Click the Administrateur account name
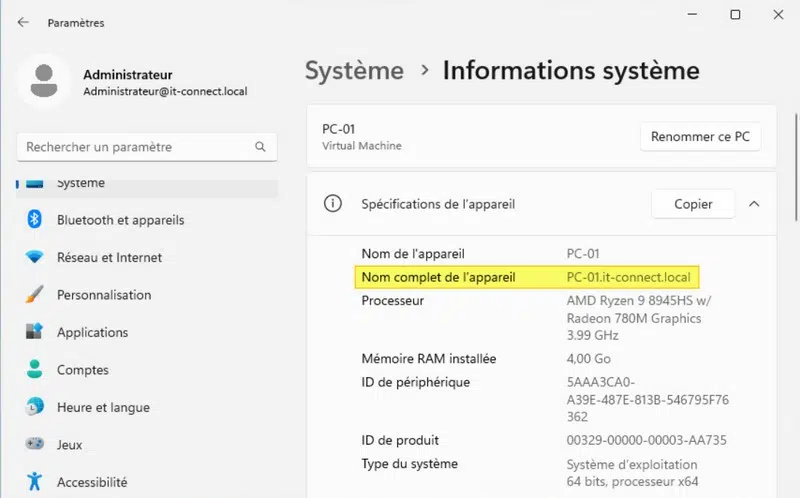The height and width of the screenshot is (498, 800). point(128,74)
